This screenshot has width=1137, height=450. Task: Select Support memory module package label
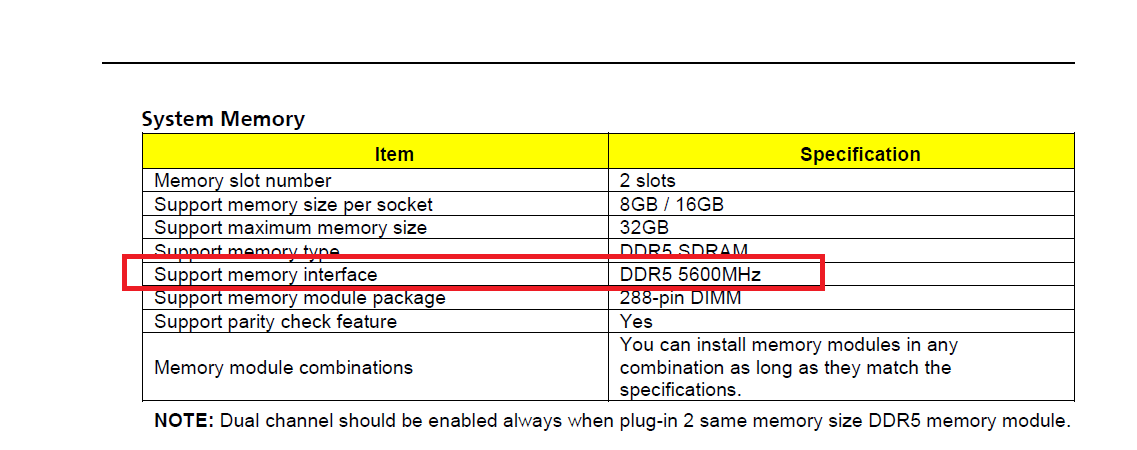tap(299, 298)
